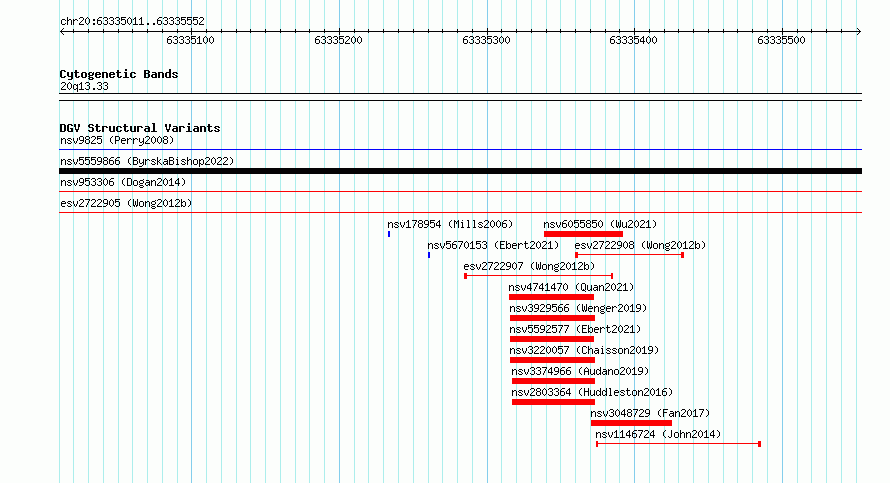Click the nsv9825 (Perry2008) variant label
The height and width of the screenshot is (483, 890).
(x=117, y=140)
